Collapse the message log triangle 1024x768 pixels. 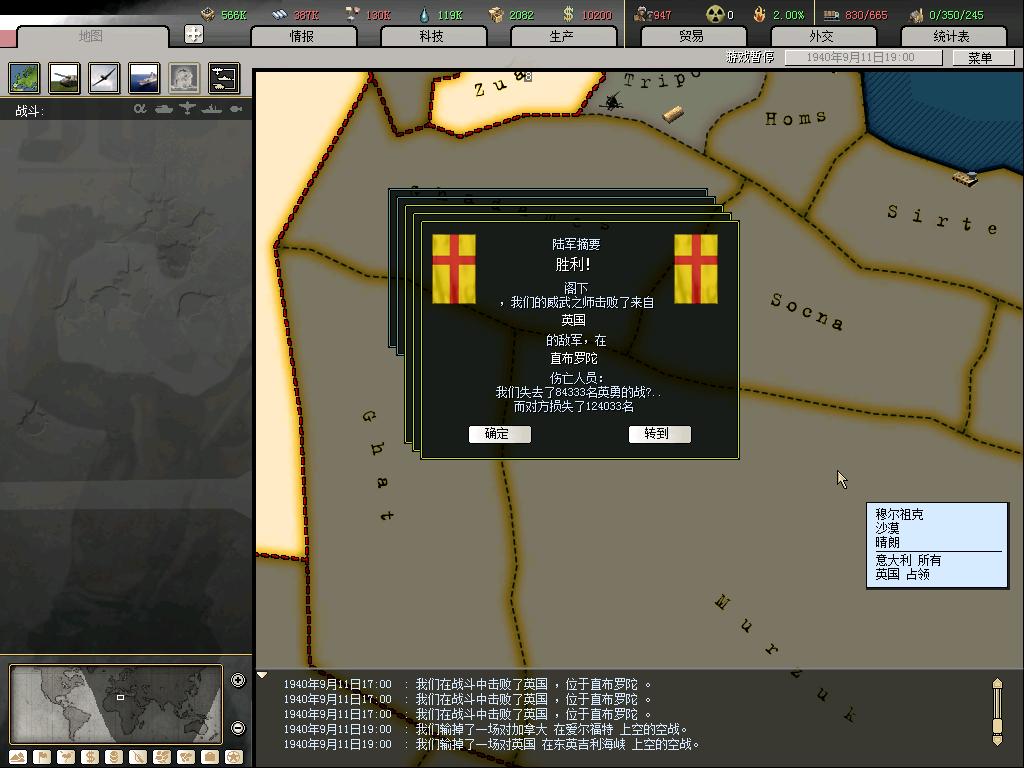coord(262,675)
